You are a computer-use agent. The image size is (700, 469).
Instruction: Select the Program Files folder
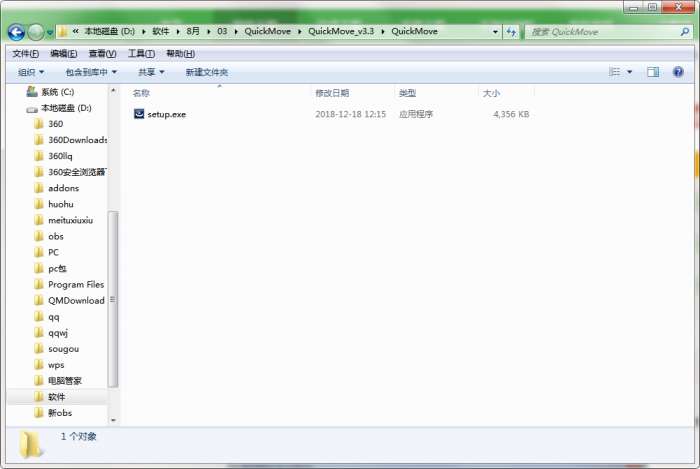(x=69, y=285)
